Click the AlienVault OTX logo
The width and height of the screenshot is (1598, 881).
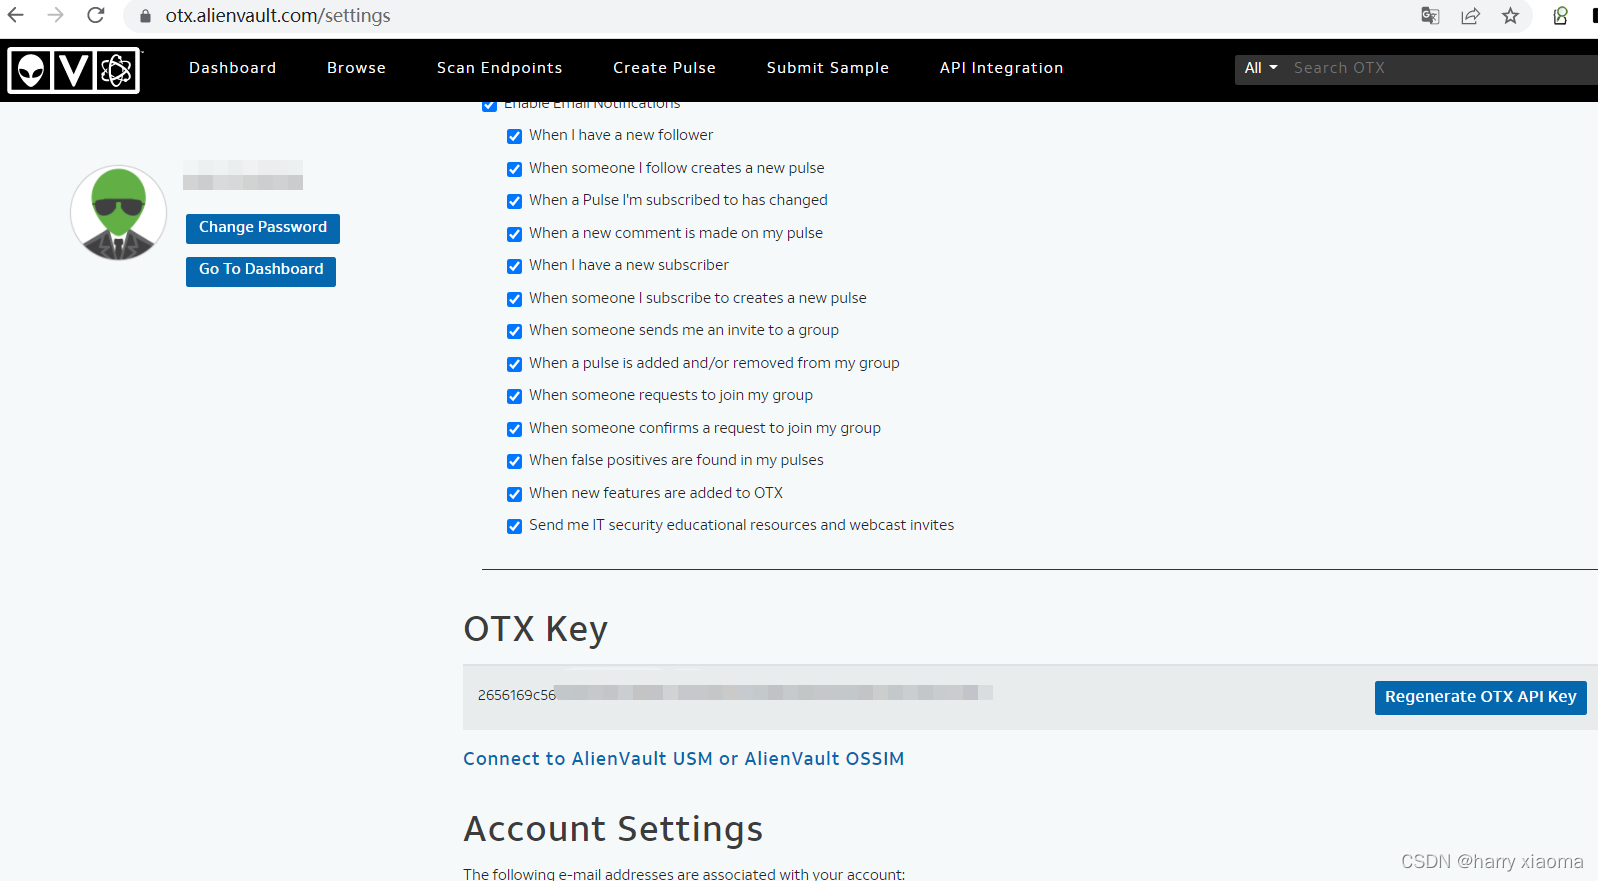[74, 71]
